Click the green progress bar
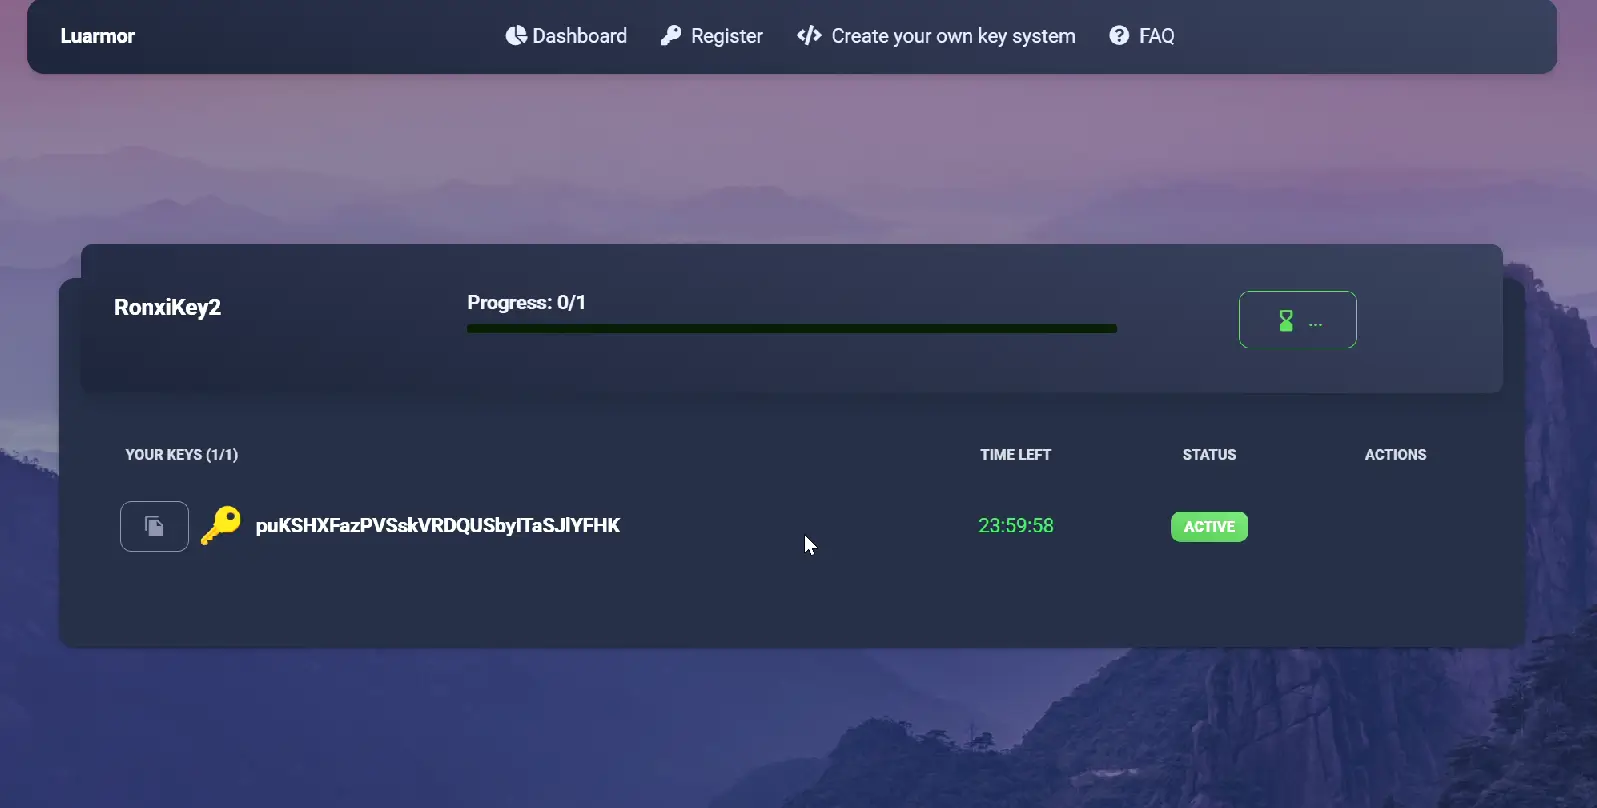 pyautogui.click(x=791, y=328)
